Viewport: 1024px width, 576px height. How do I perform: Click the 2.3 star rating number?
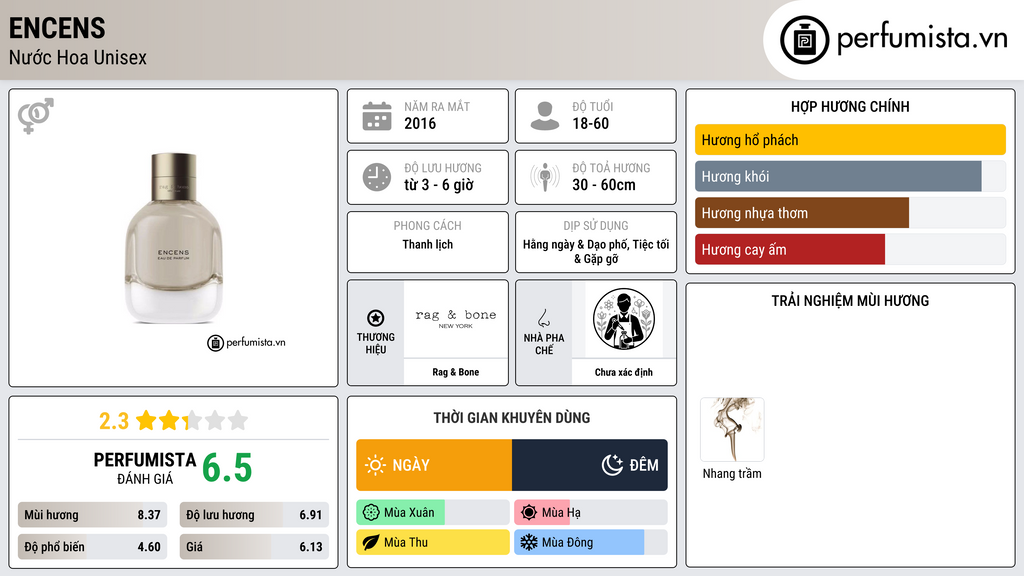(x=114, y=421)
